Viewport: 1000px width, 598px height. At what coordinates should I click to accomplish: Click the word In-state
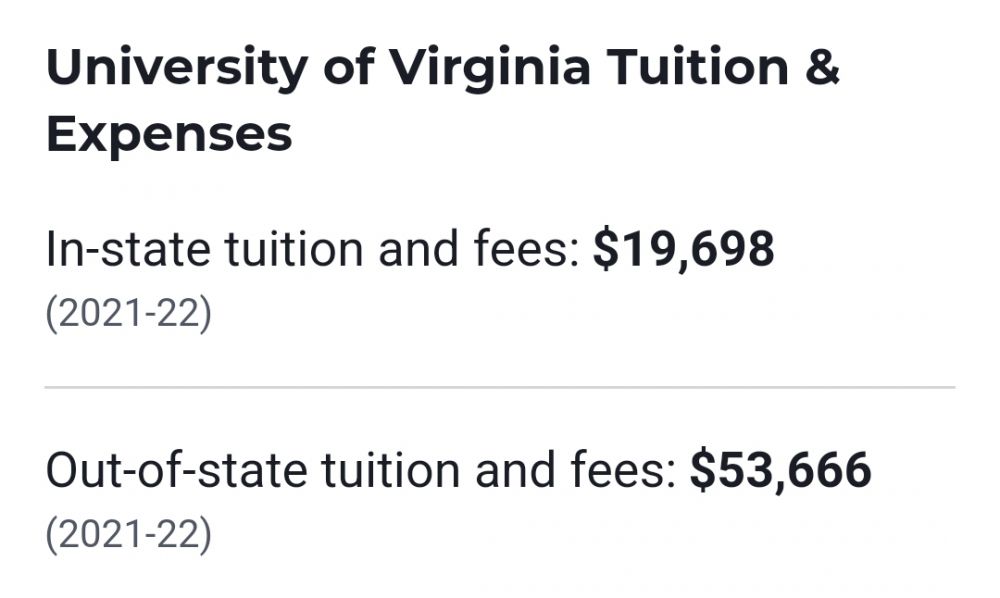coord(128,249)
